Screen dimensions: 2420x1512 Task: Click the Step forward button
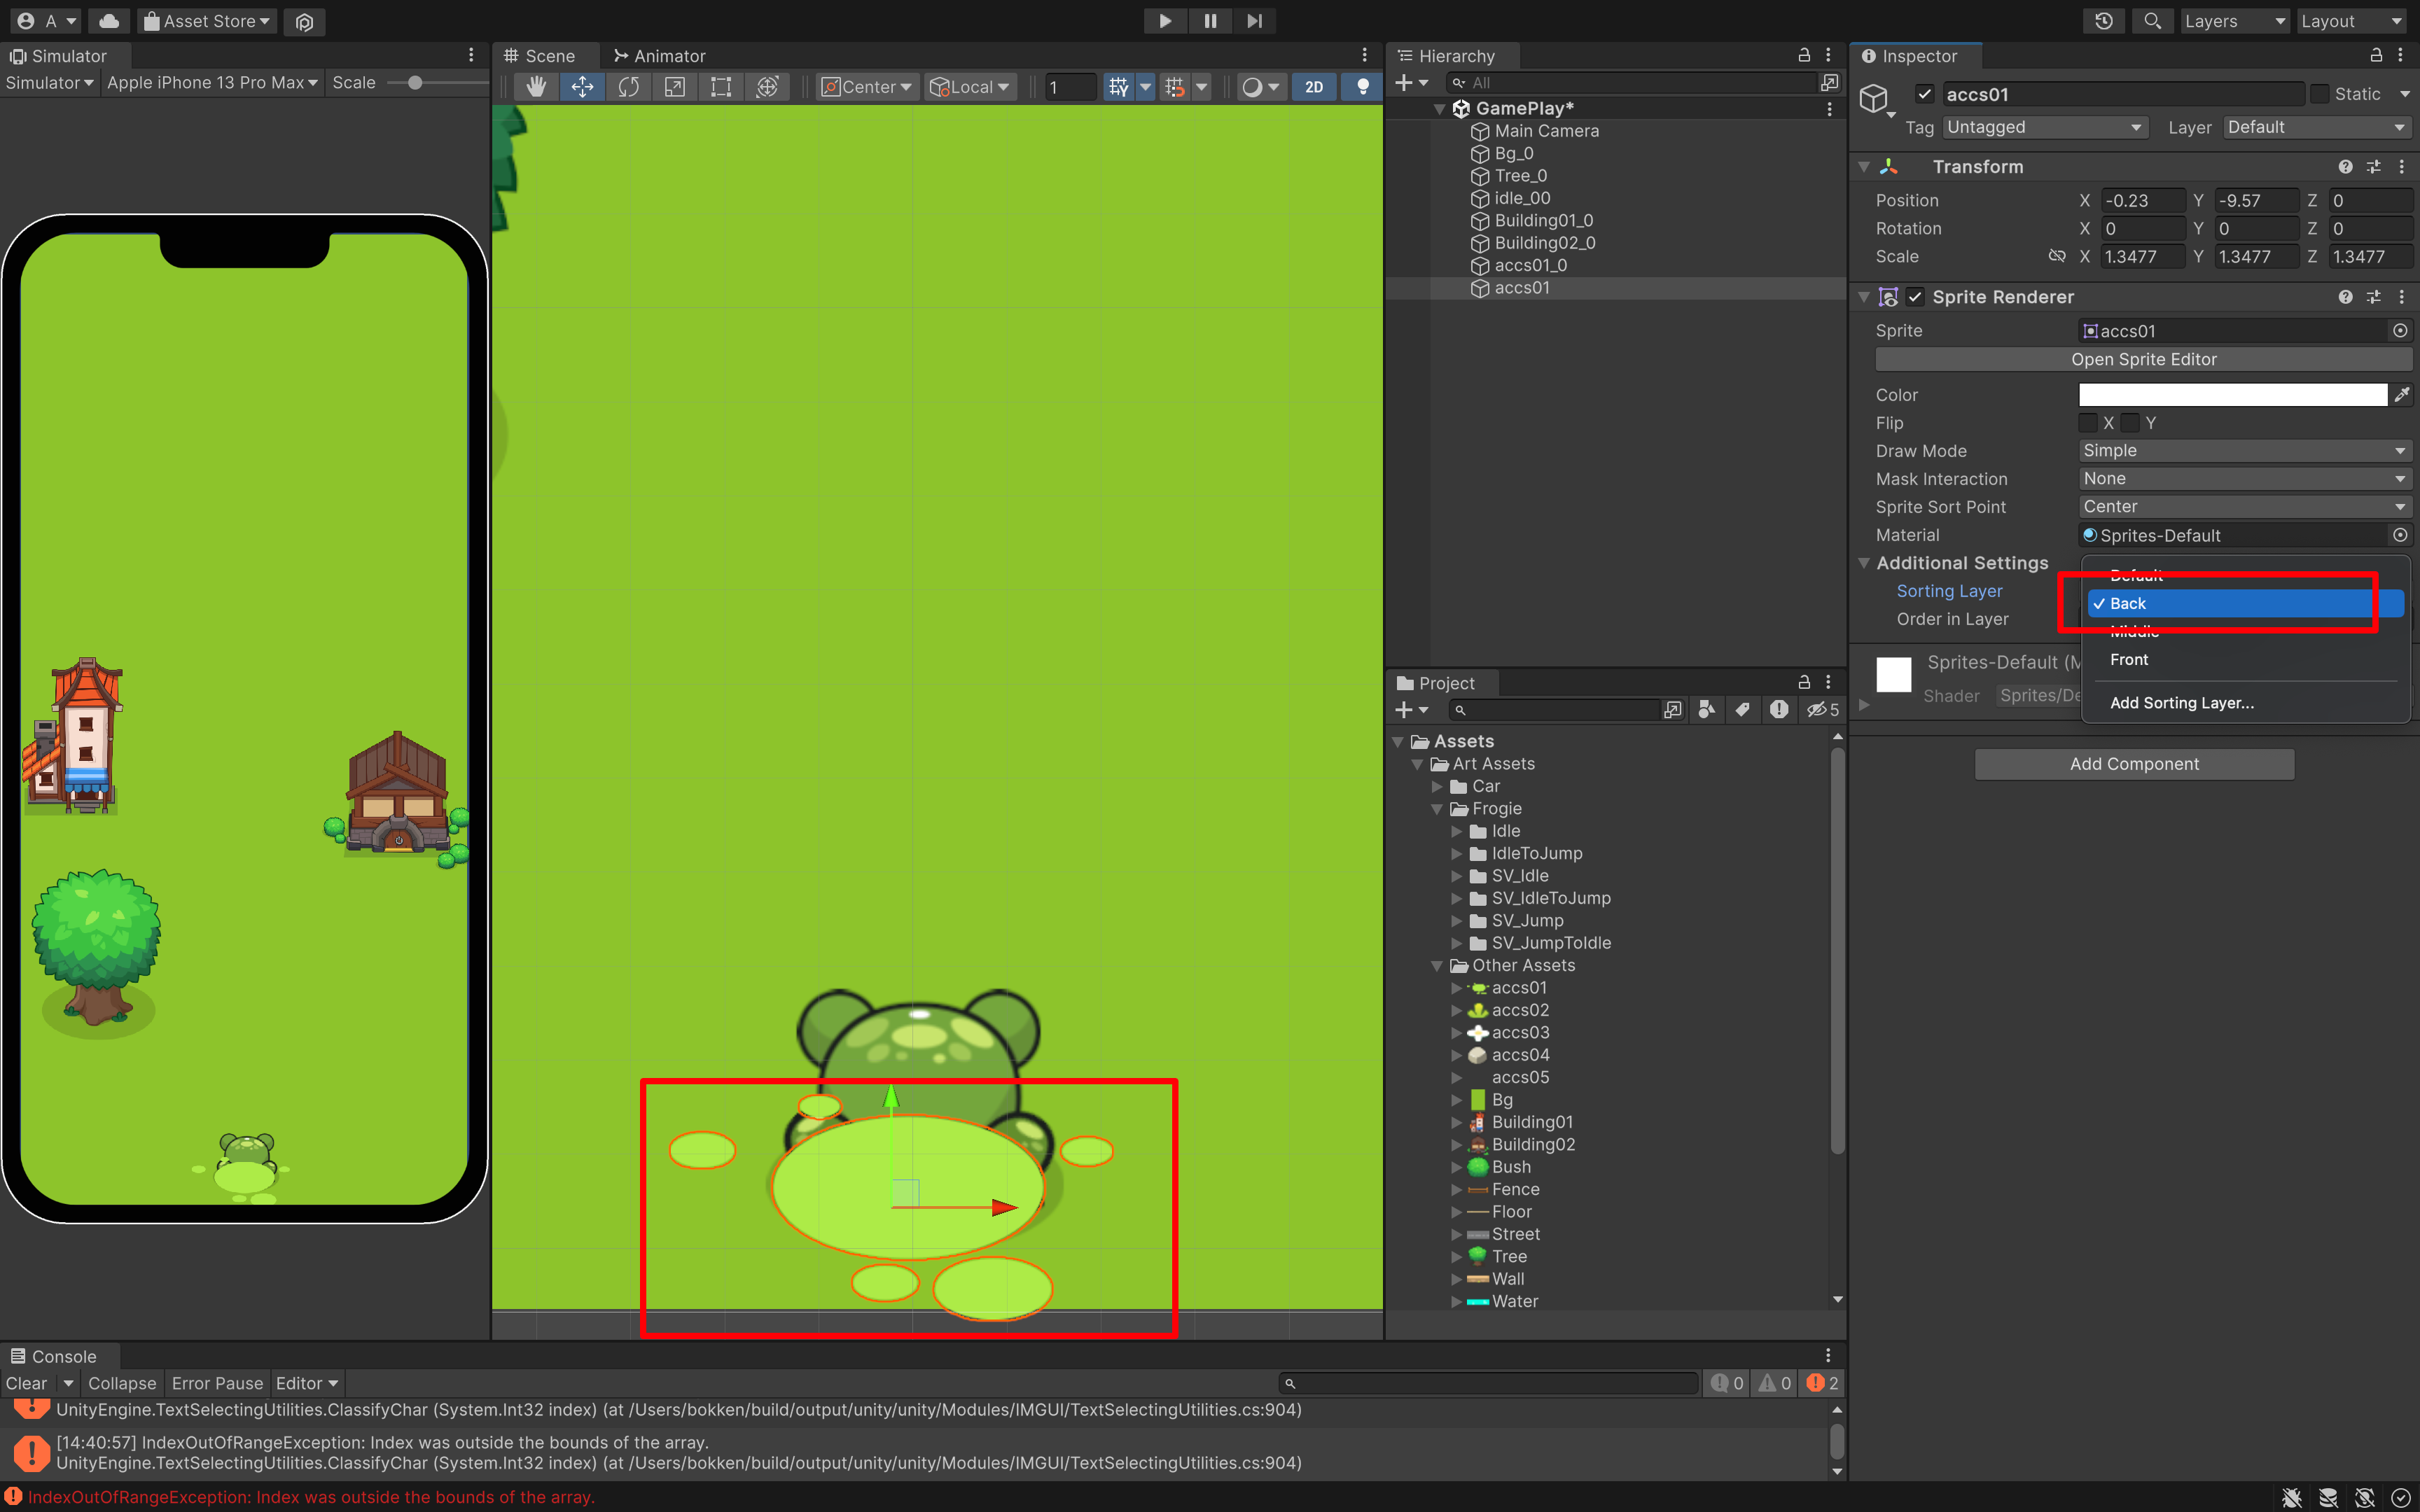tap(1255, 21)
